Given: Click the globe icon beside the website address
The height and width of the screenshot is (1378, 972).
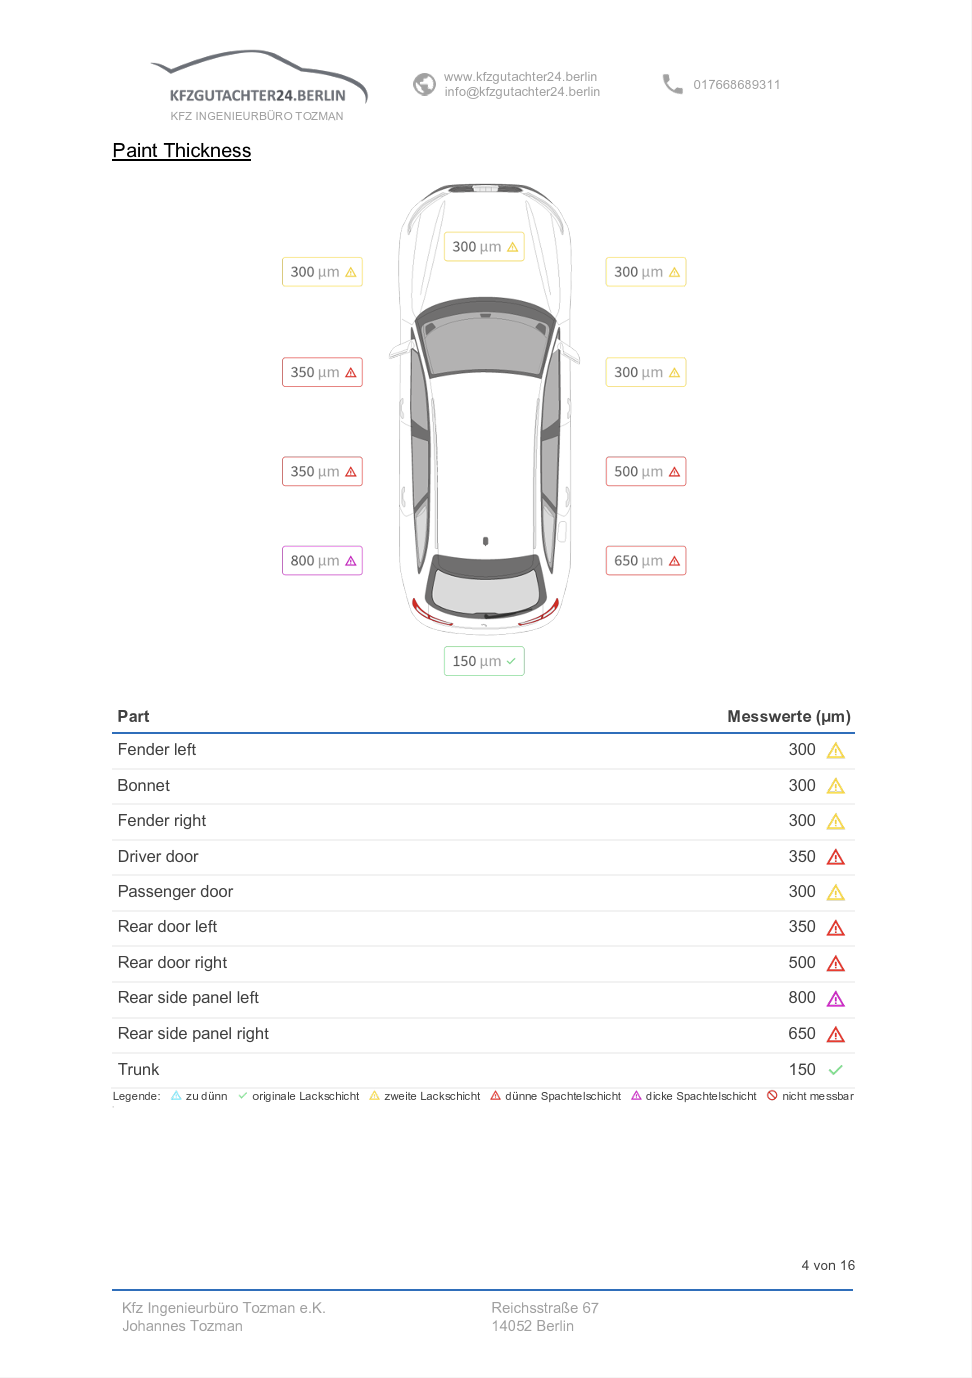Looking at the screenshot, I should (x=424, y=84).
